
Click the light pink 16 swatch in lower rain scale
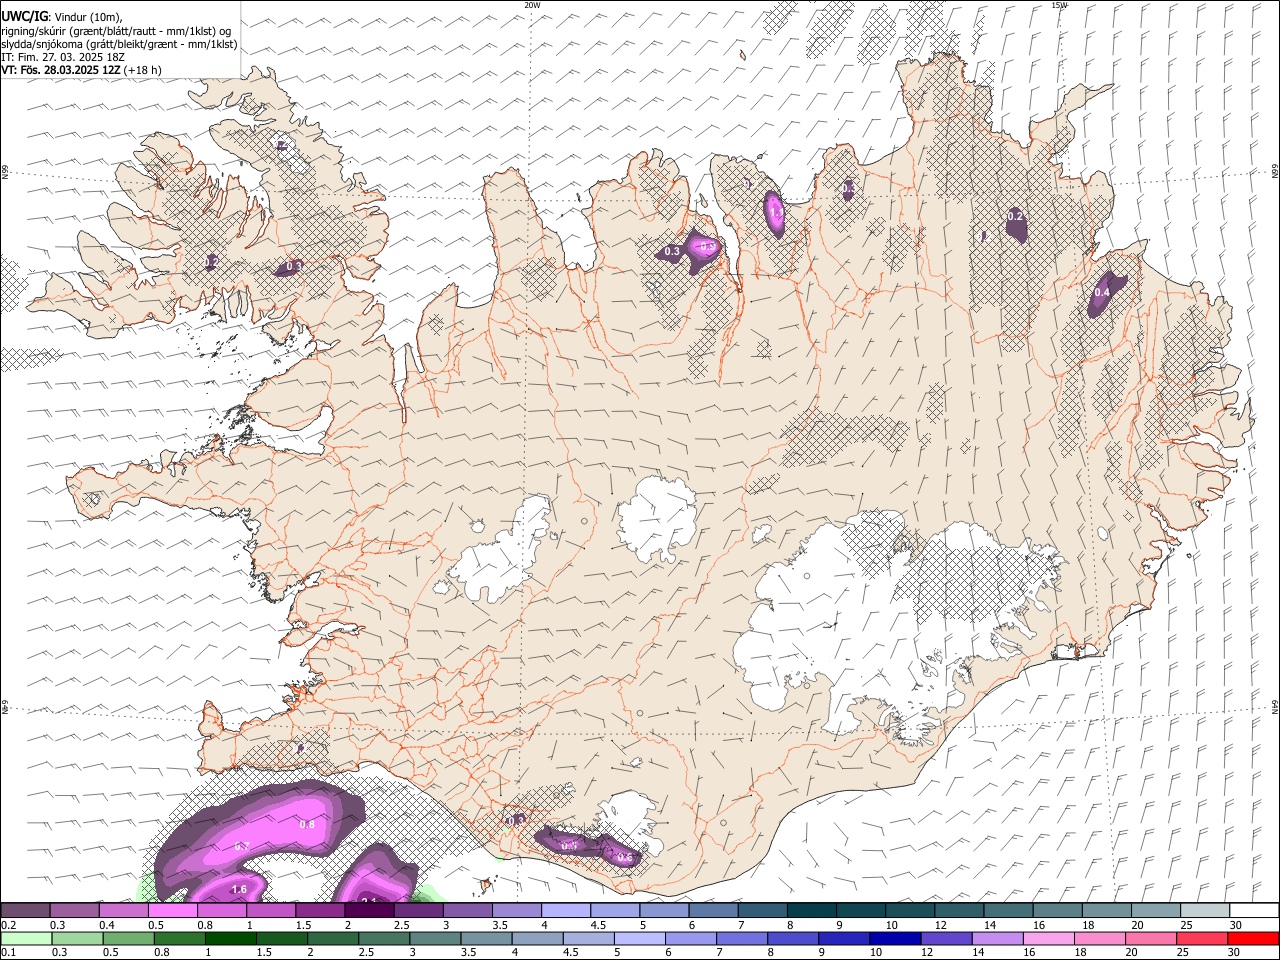[x=1048, y=938]
